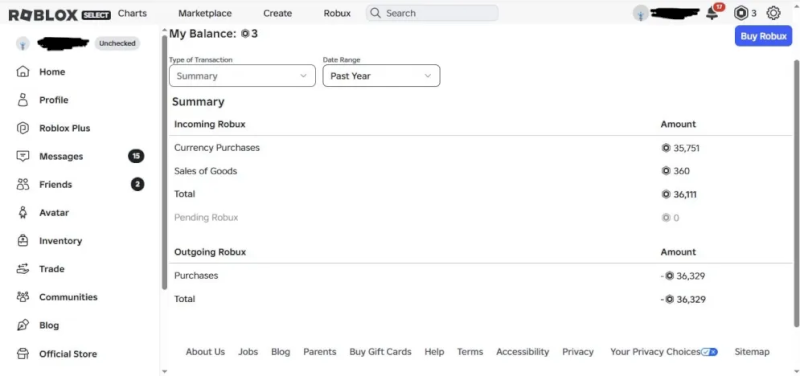800x376 pixels.
Task: Click the Roblox Plus sidebar icon
Action: coord(22,128)
